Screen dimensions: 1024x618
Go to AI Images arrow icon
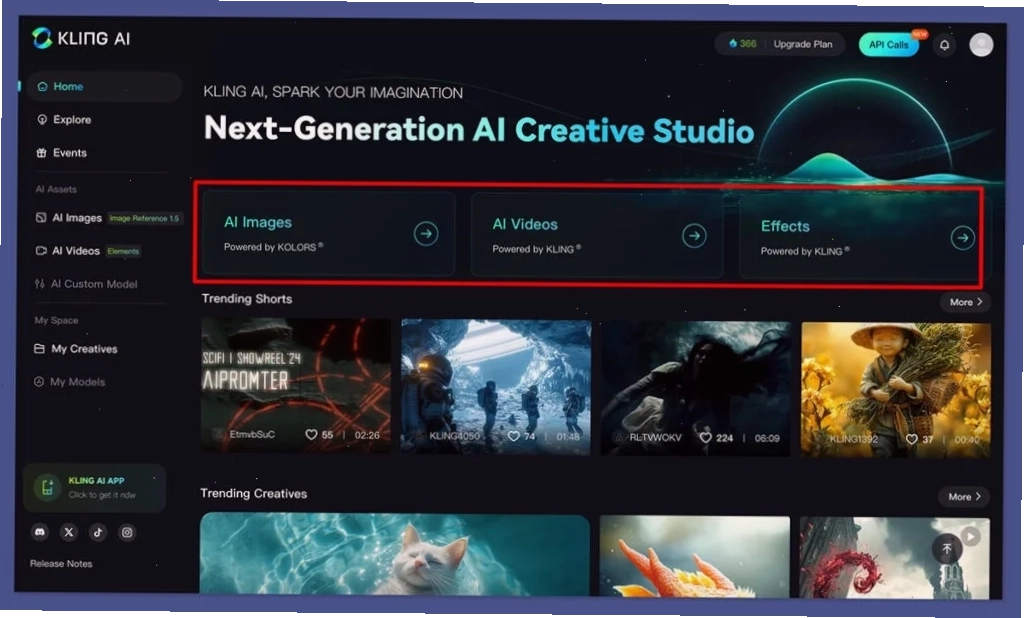426,233
